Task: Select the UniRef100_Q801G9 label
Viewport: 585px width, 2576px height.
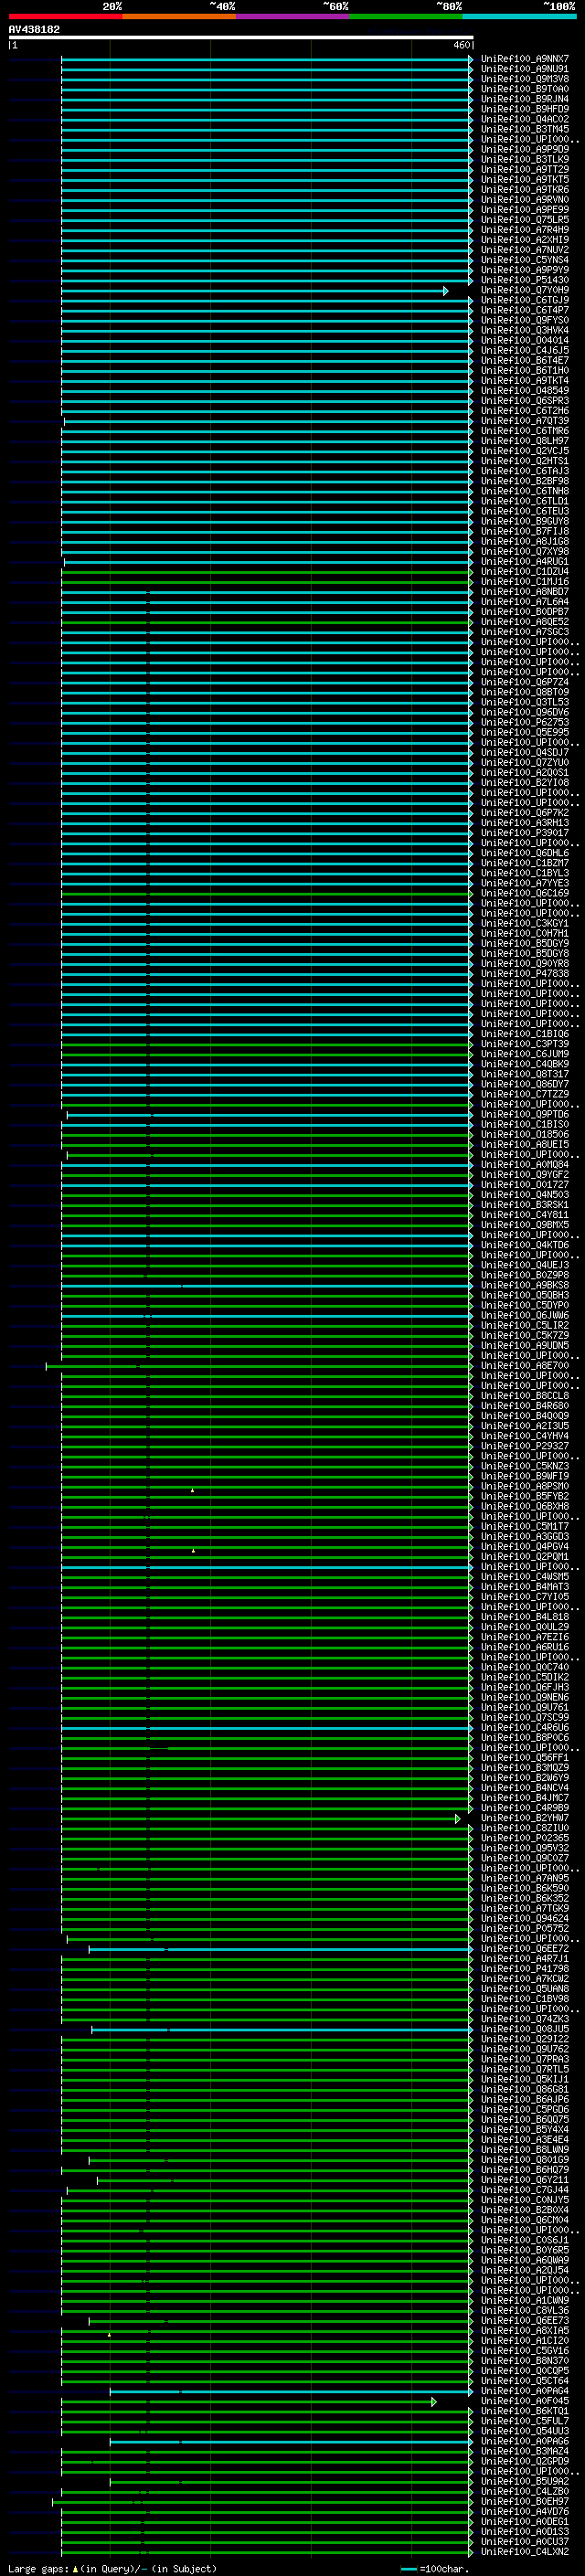Action: 524,2159
